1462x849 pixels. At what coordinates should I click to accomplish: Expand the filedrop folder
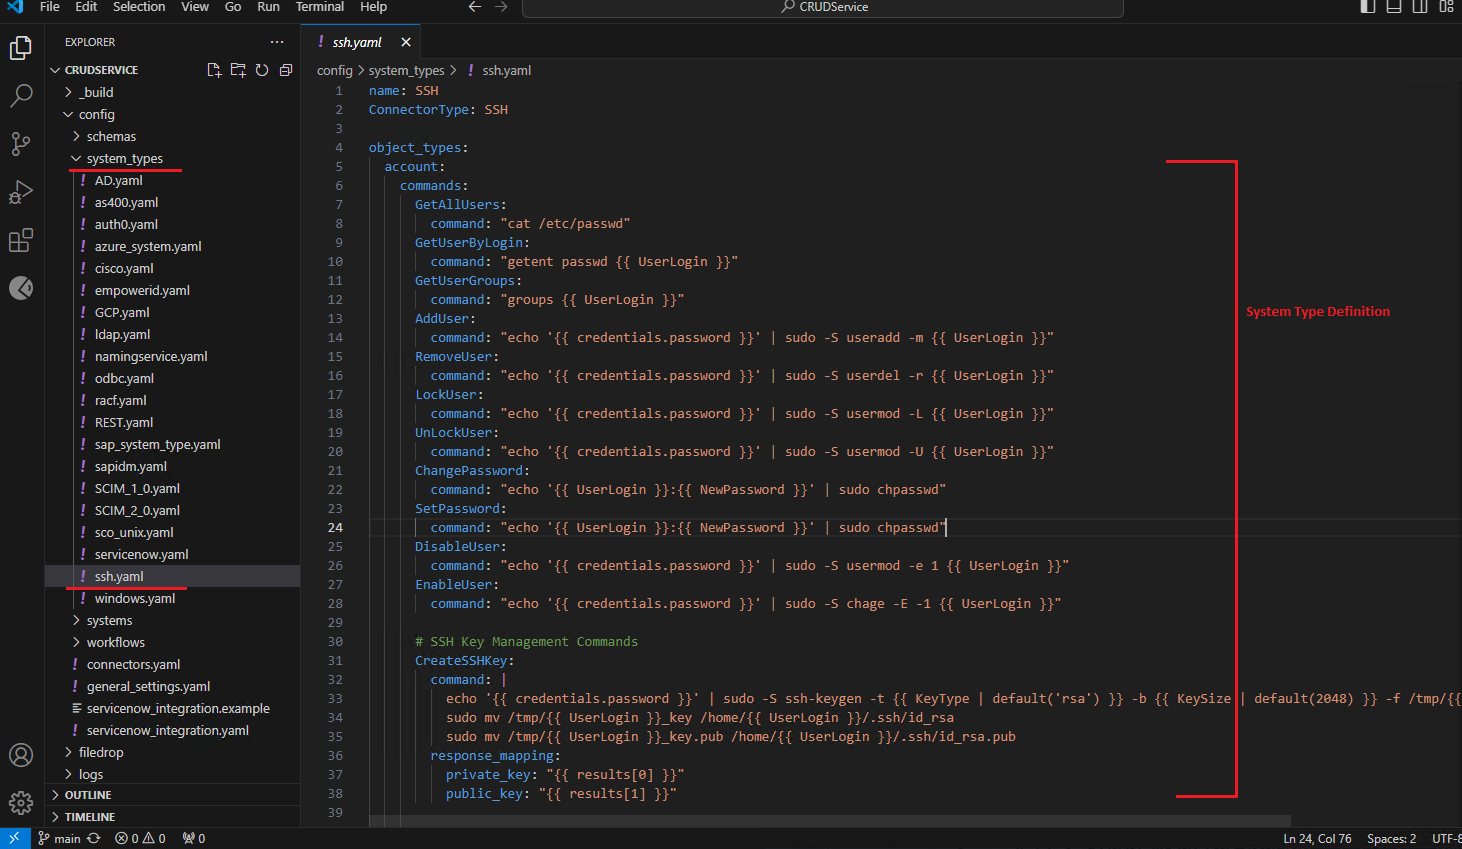(x=172, y=752)
